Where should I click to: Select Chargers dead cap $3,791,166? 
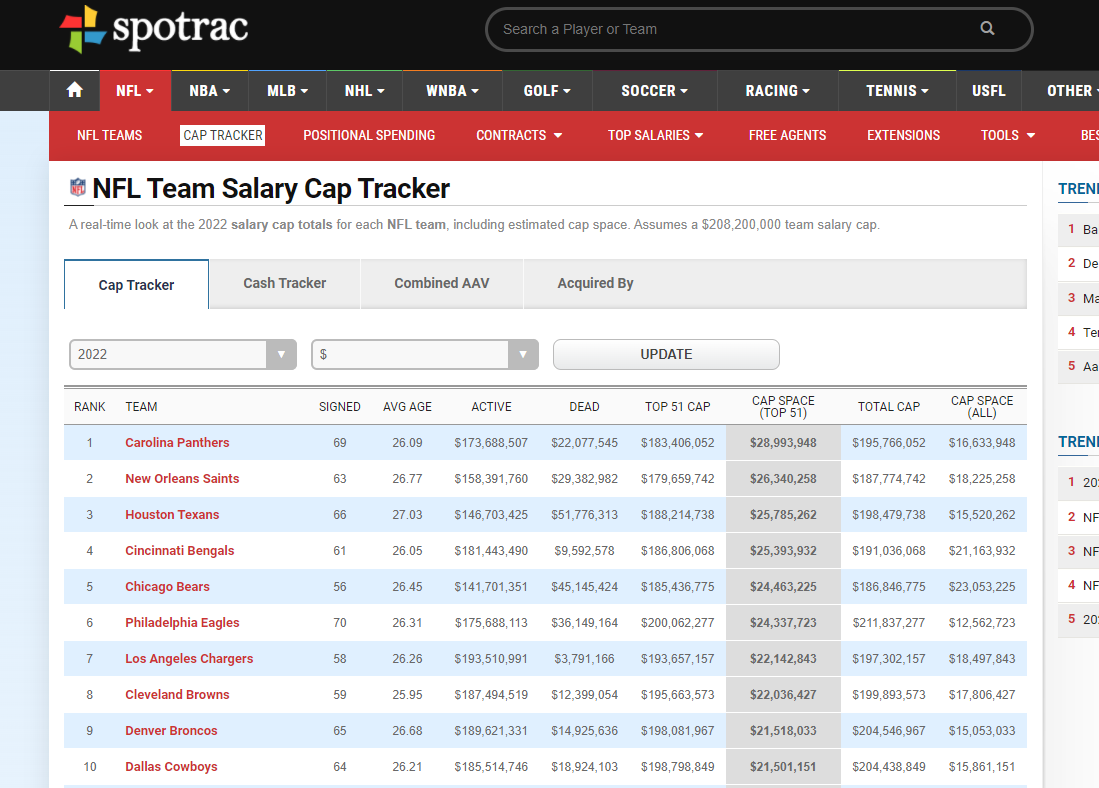pyautogui.click(x=585, y=658)
